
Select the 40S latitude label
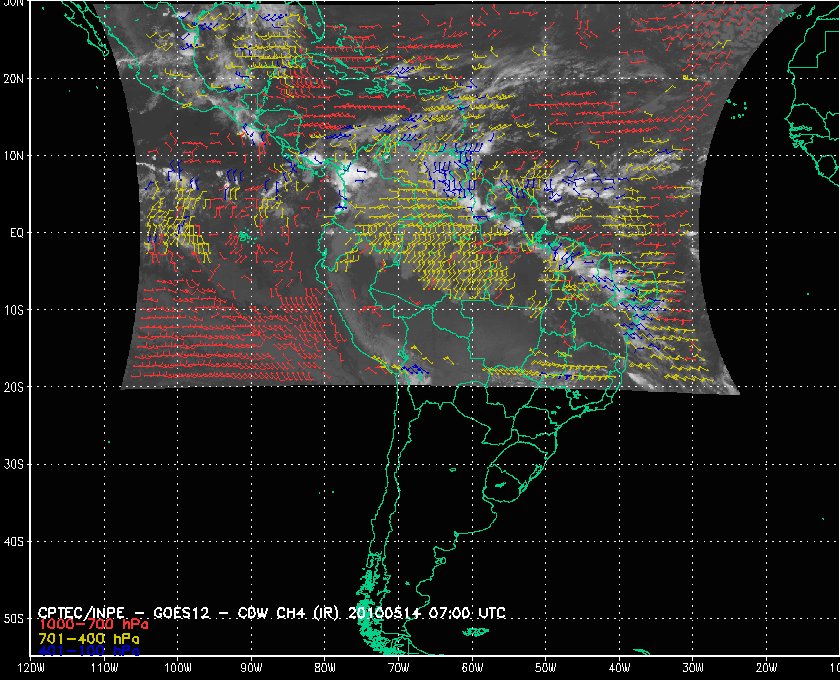13,542
